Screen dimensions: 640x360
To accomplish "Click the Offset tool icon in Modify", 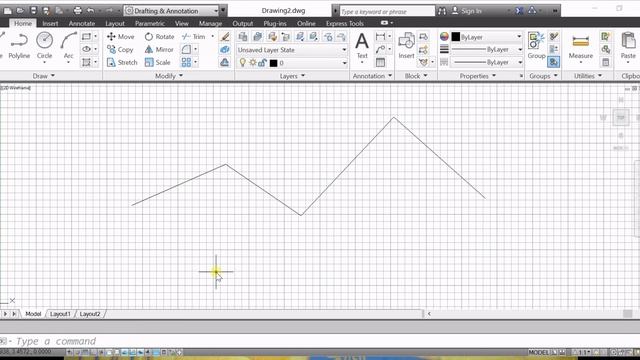I will [x=224, y=62].
